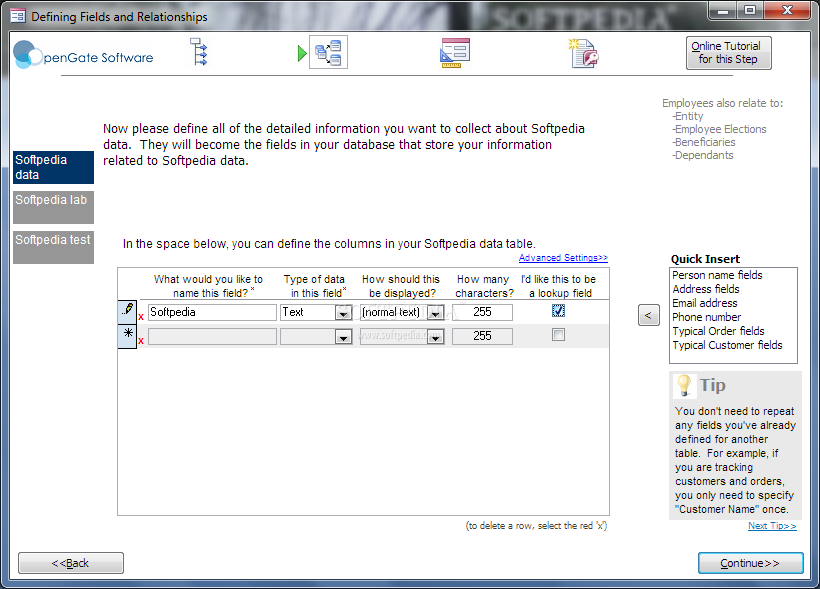Click -Beneficiaries related text
The width and height of the screenshot is (820, 589).
coord(703,142)
